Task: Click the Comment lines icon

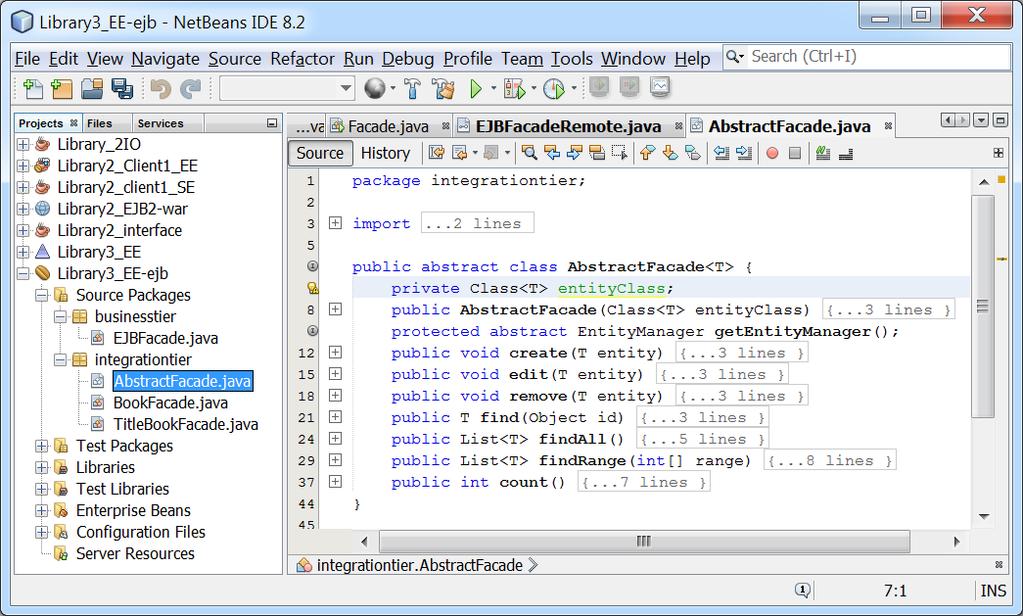Action: point(823,153)
